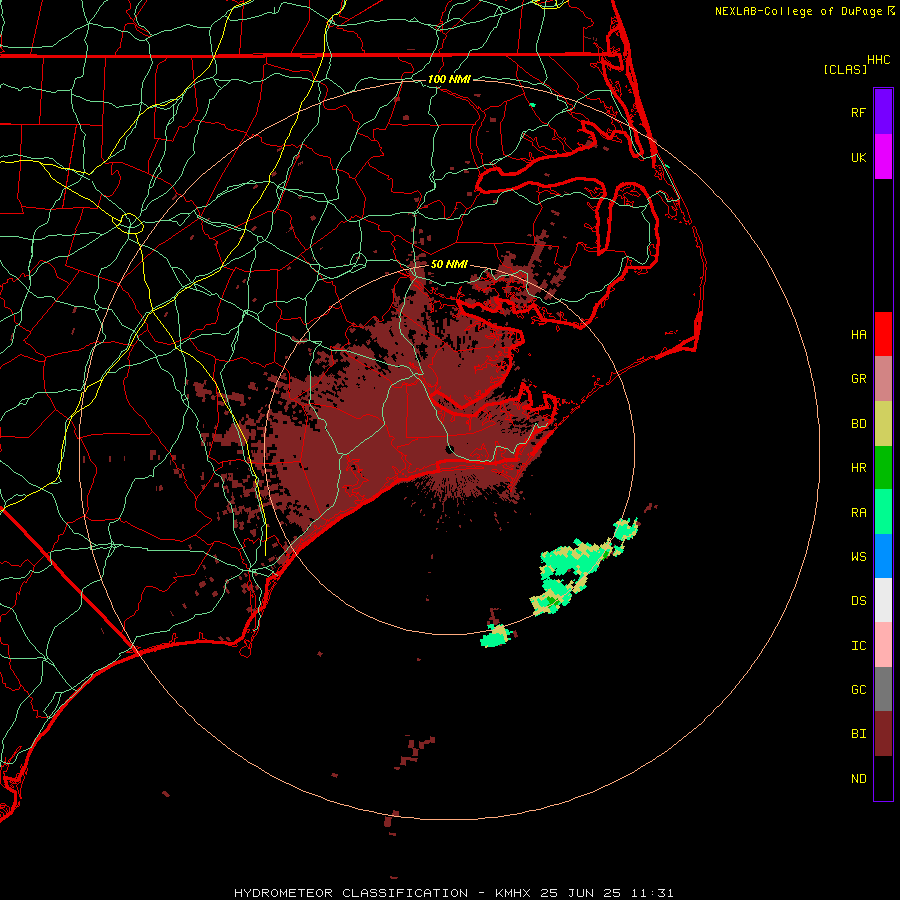Click the BD yellow legend swatch
900x900 pixels.
pyautogui.click(x=883, y=424)
